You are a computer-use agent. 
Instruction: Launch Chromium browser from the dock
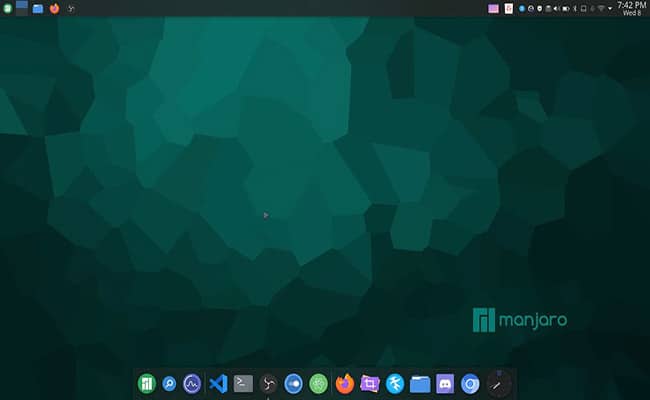point(470,384)
